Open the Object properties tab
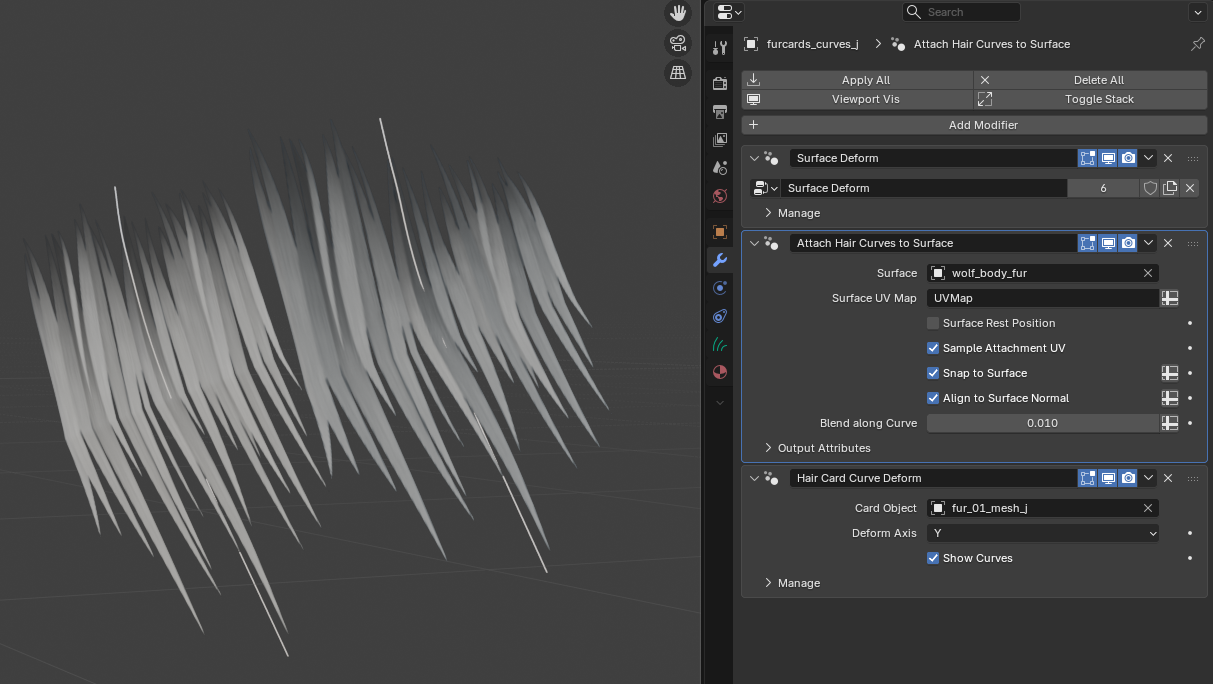Screen dimensions: 1213x684 pos(719,232)
